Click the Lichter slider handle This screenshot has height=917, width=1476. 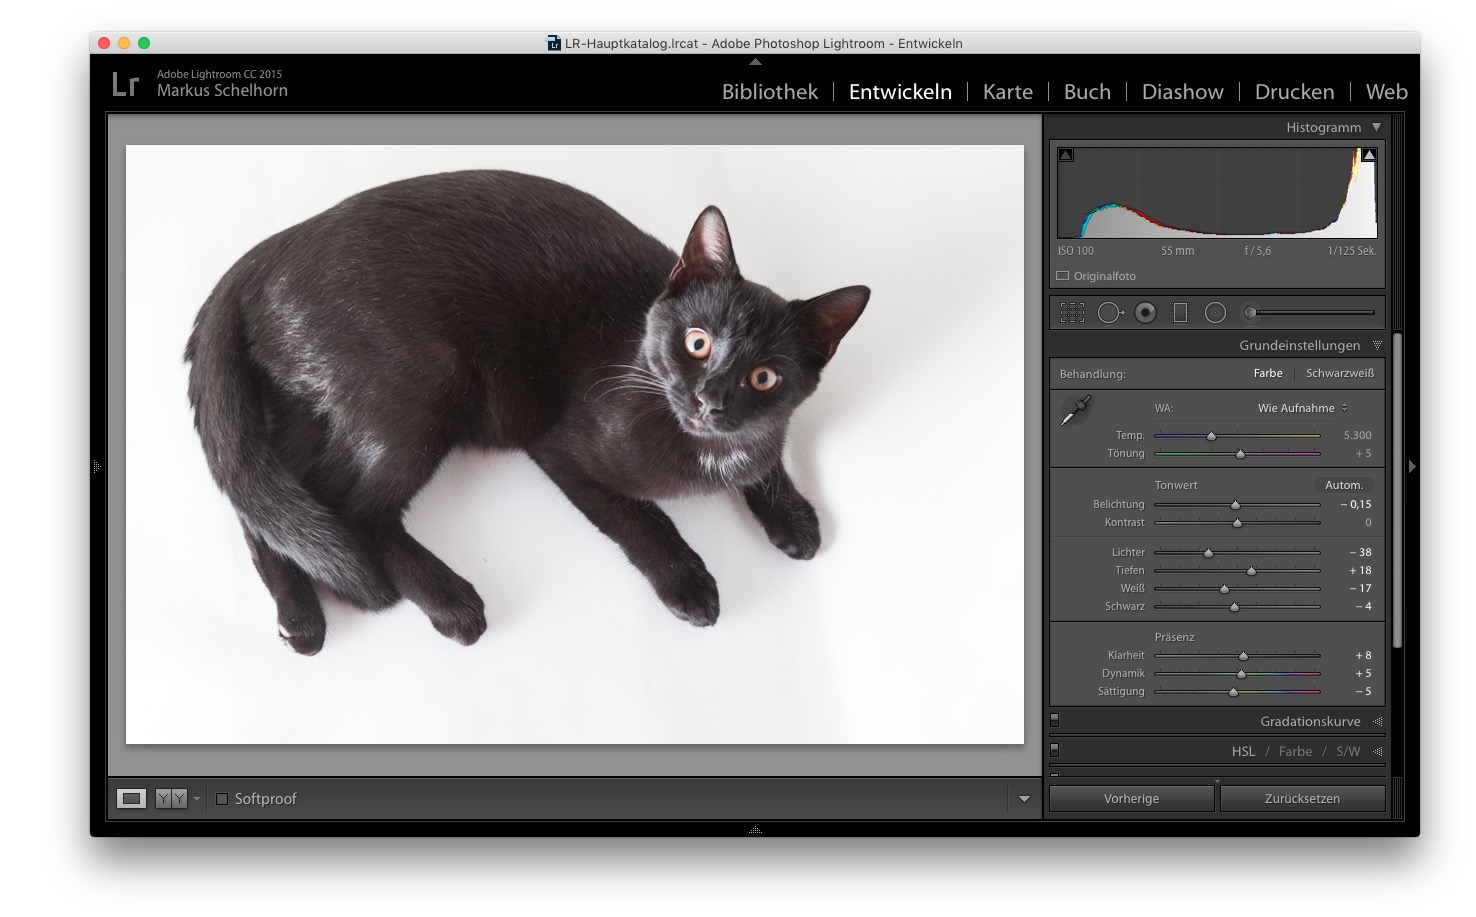[1208, 552]
